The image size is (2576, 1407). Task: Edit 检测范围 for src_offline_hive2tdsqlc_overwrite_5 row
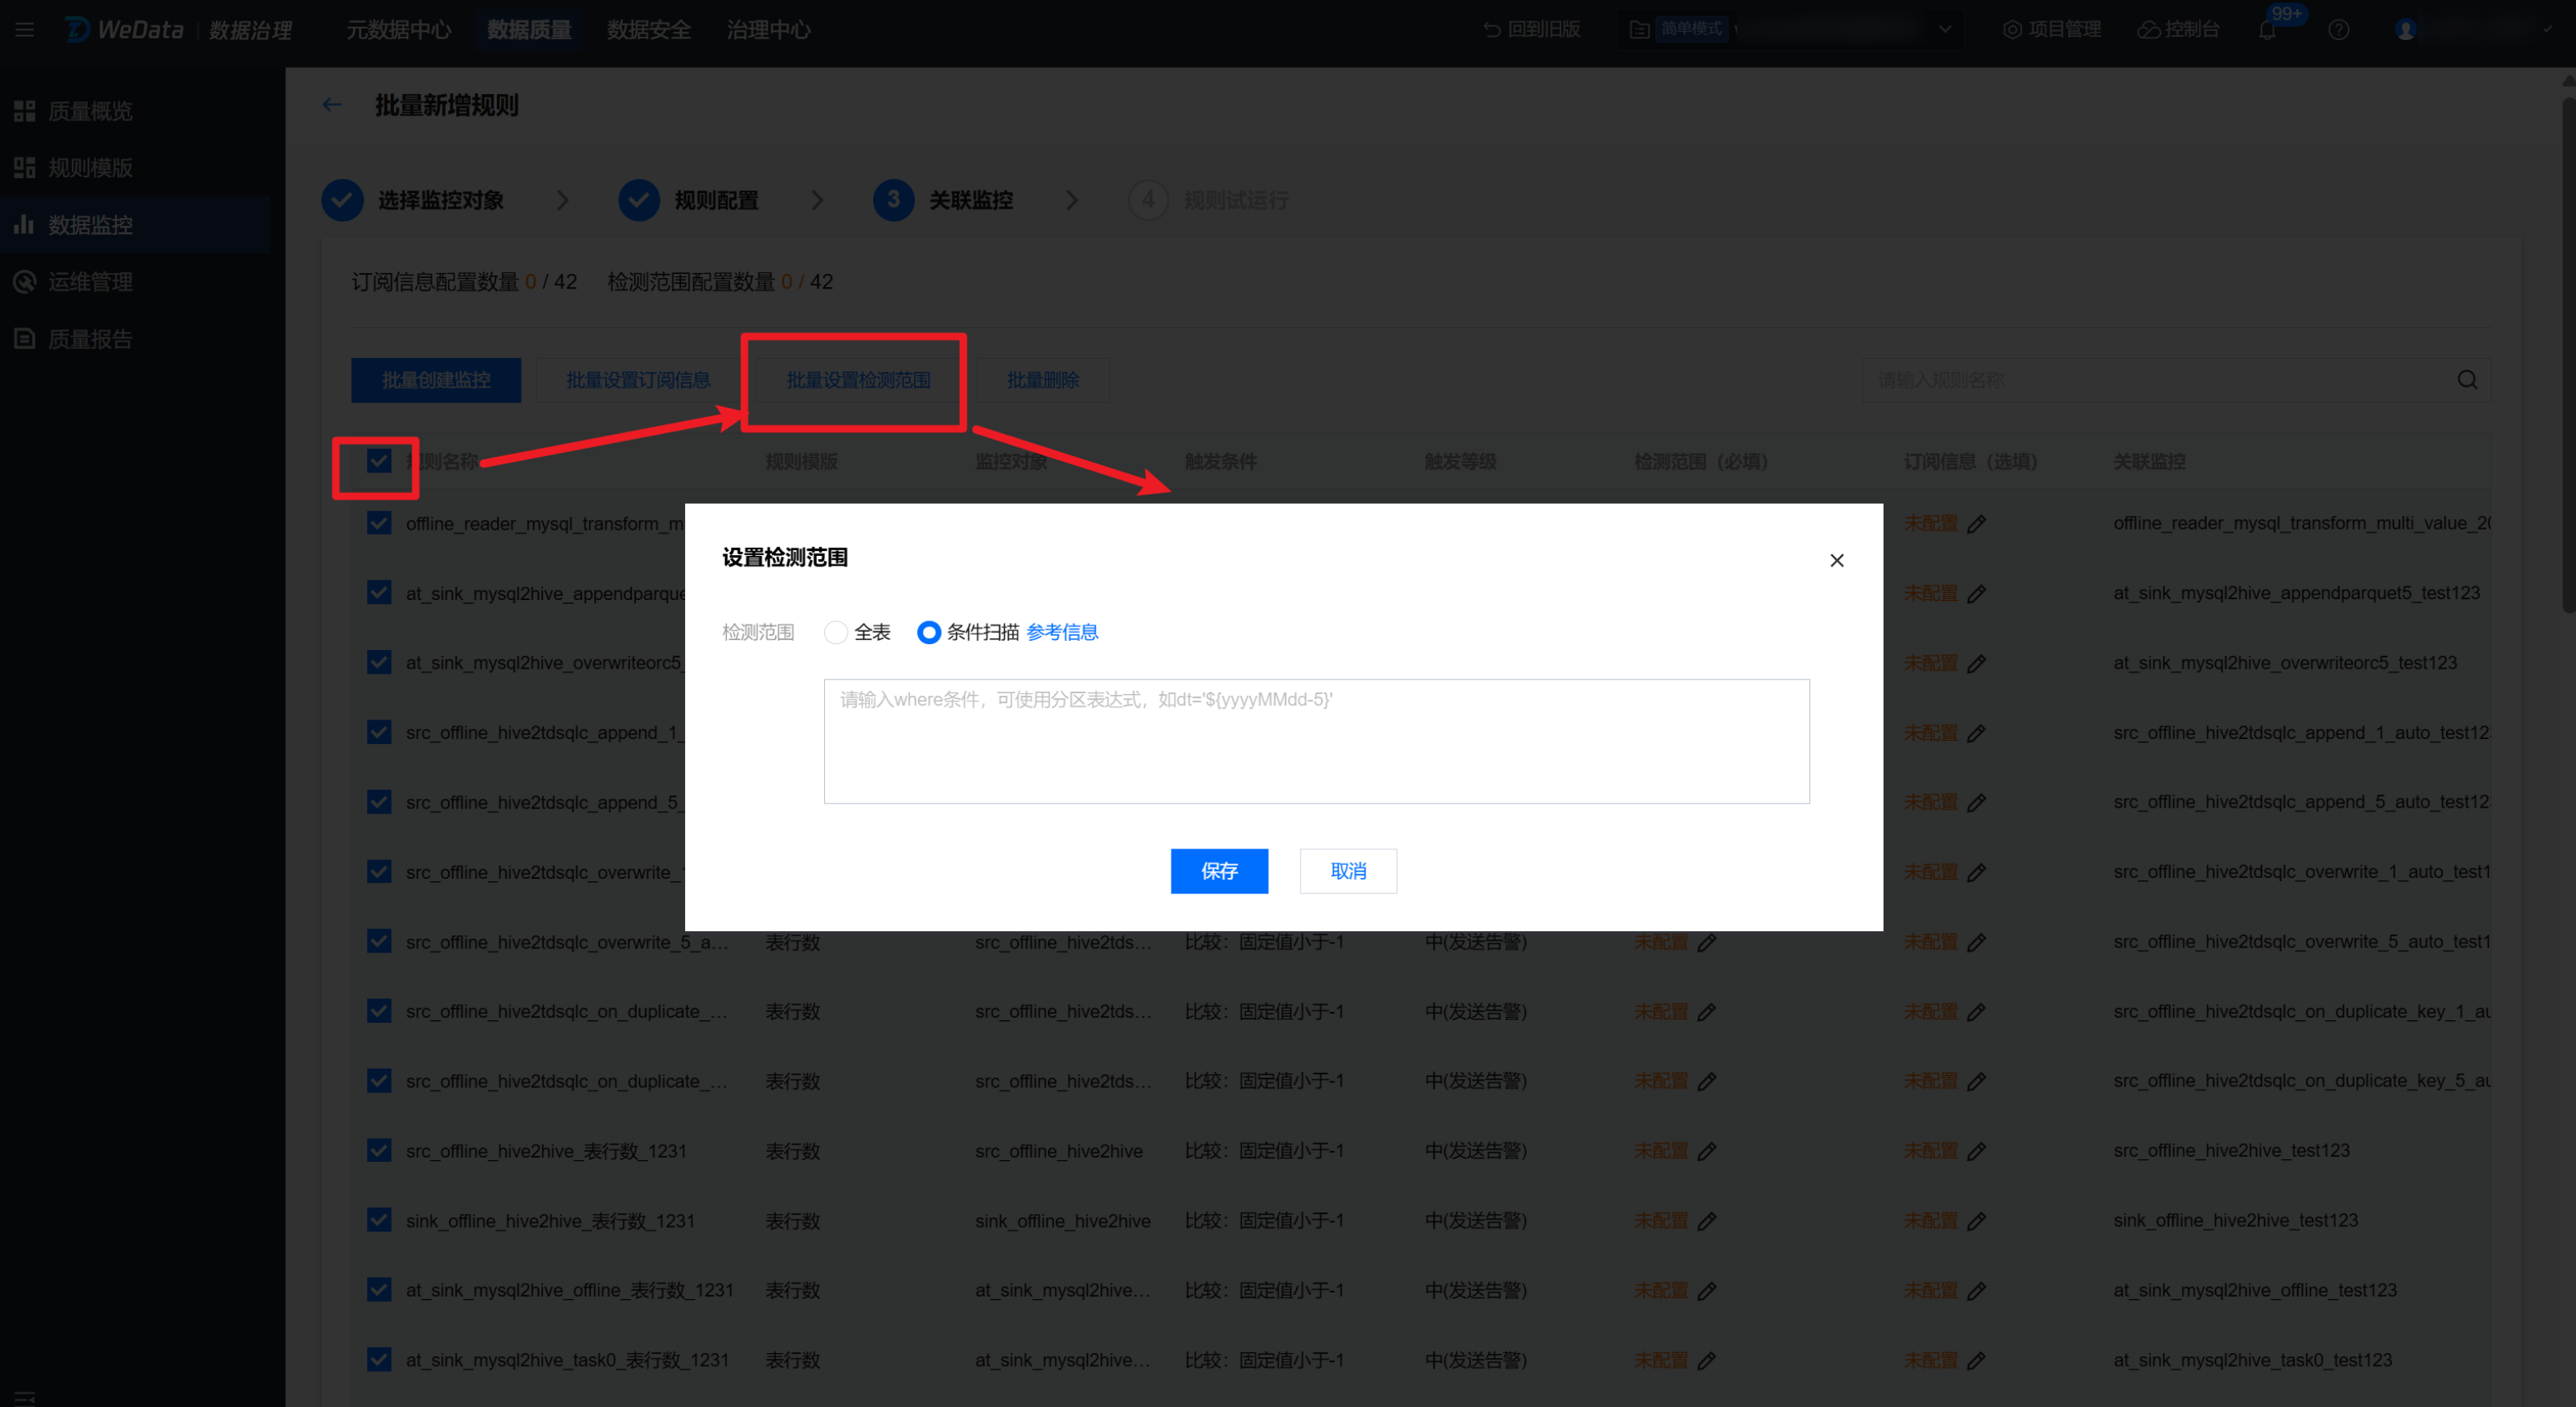pyautogui.click(x=1707, y=942)
